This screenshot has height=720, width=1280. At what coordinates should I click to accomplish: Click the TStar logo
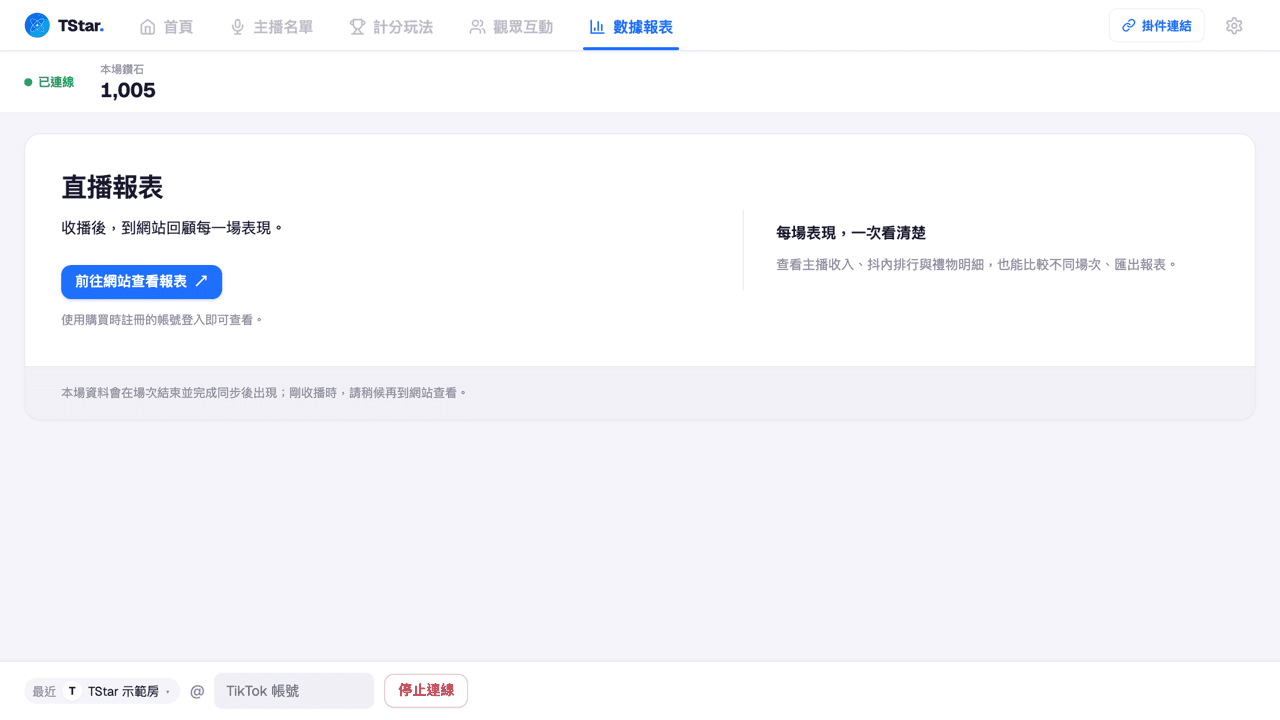pos(64,26)
